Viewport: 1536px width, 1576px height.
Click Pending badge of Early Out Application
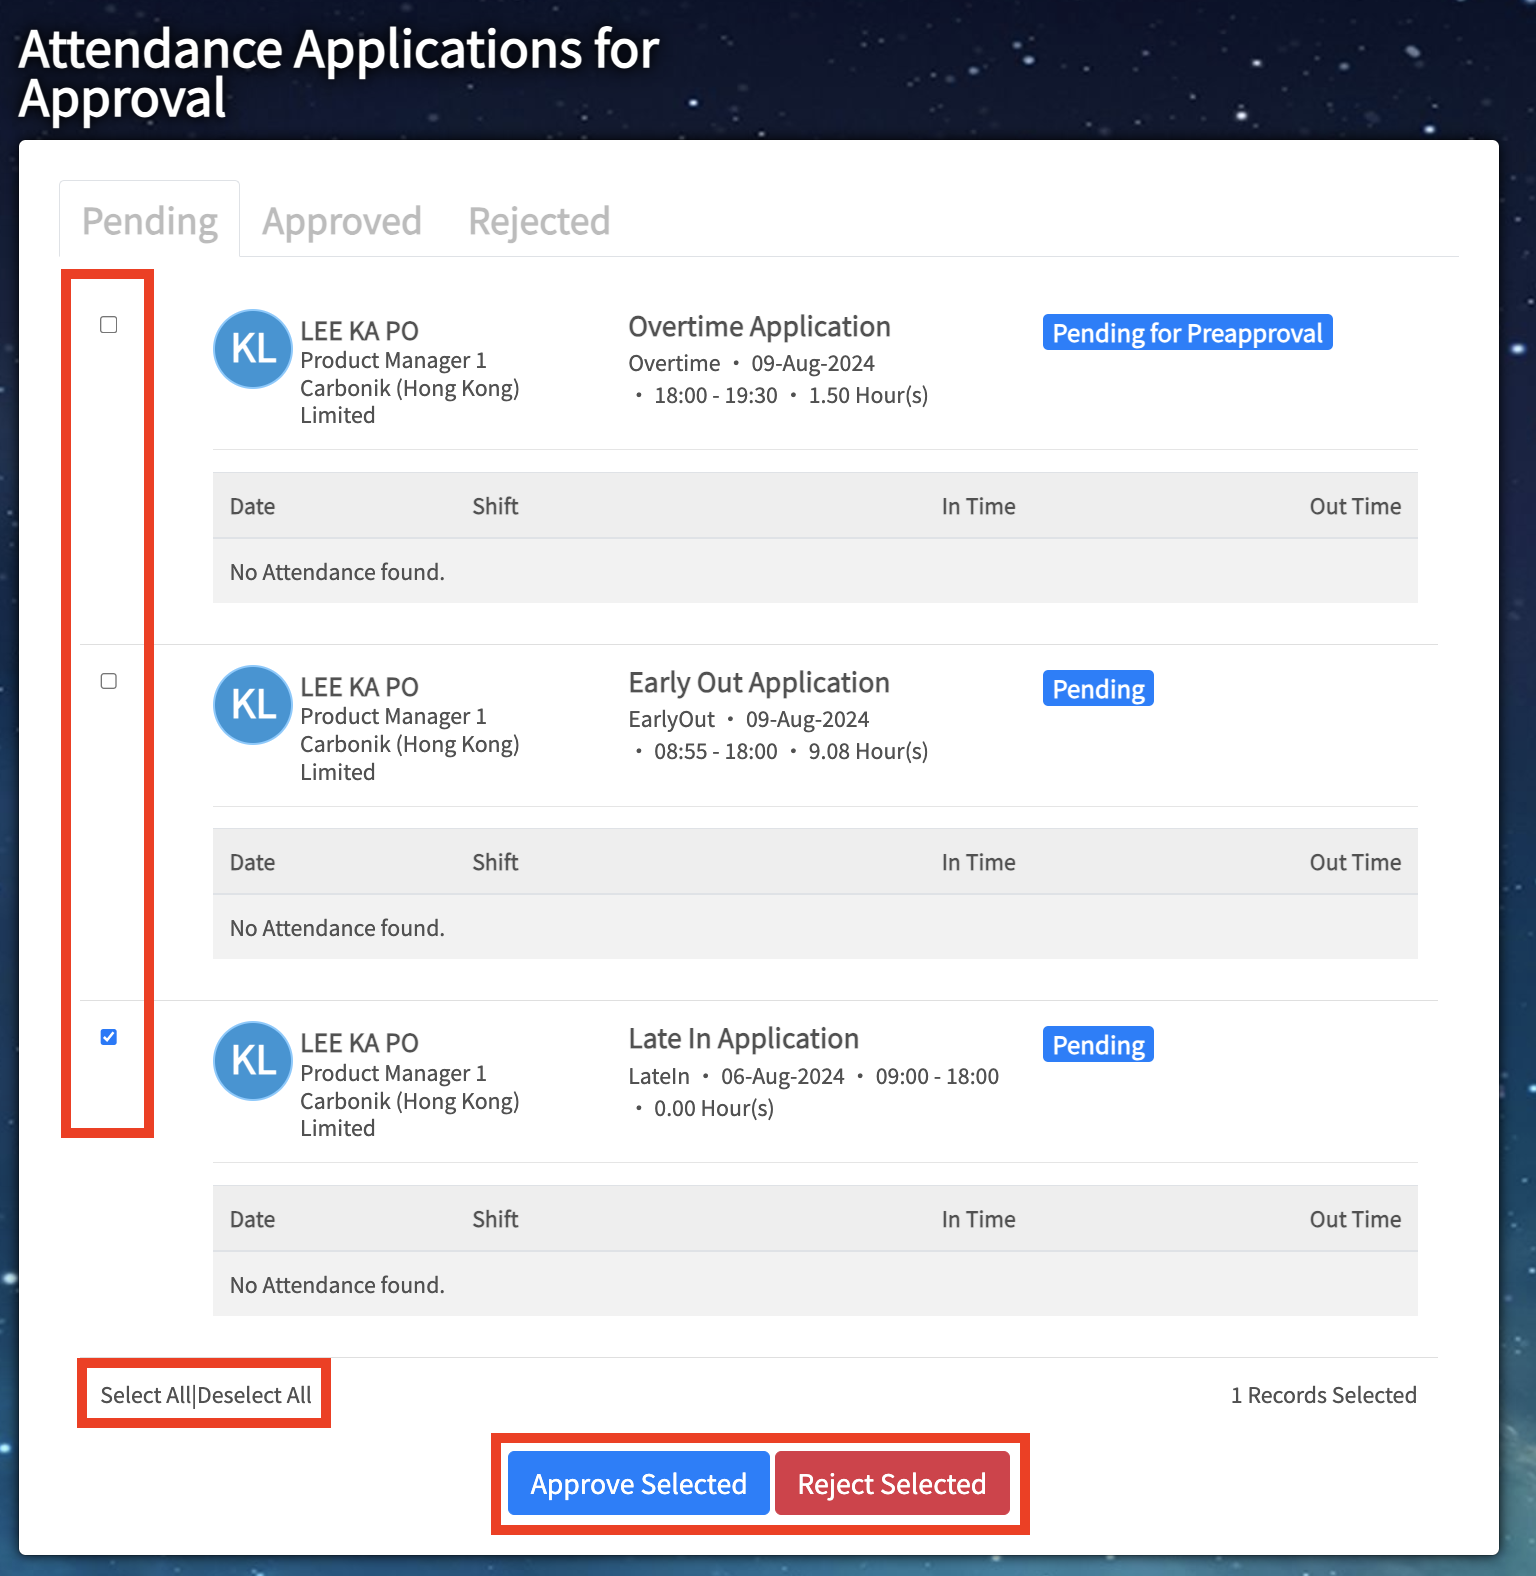[x=1098, y=689]
